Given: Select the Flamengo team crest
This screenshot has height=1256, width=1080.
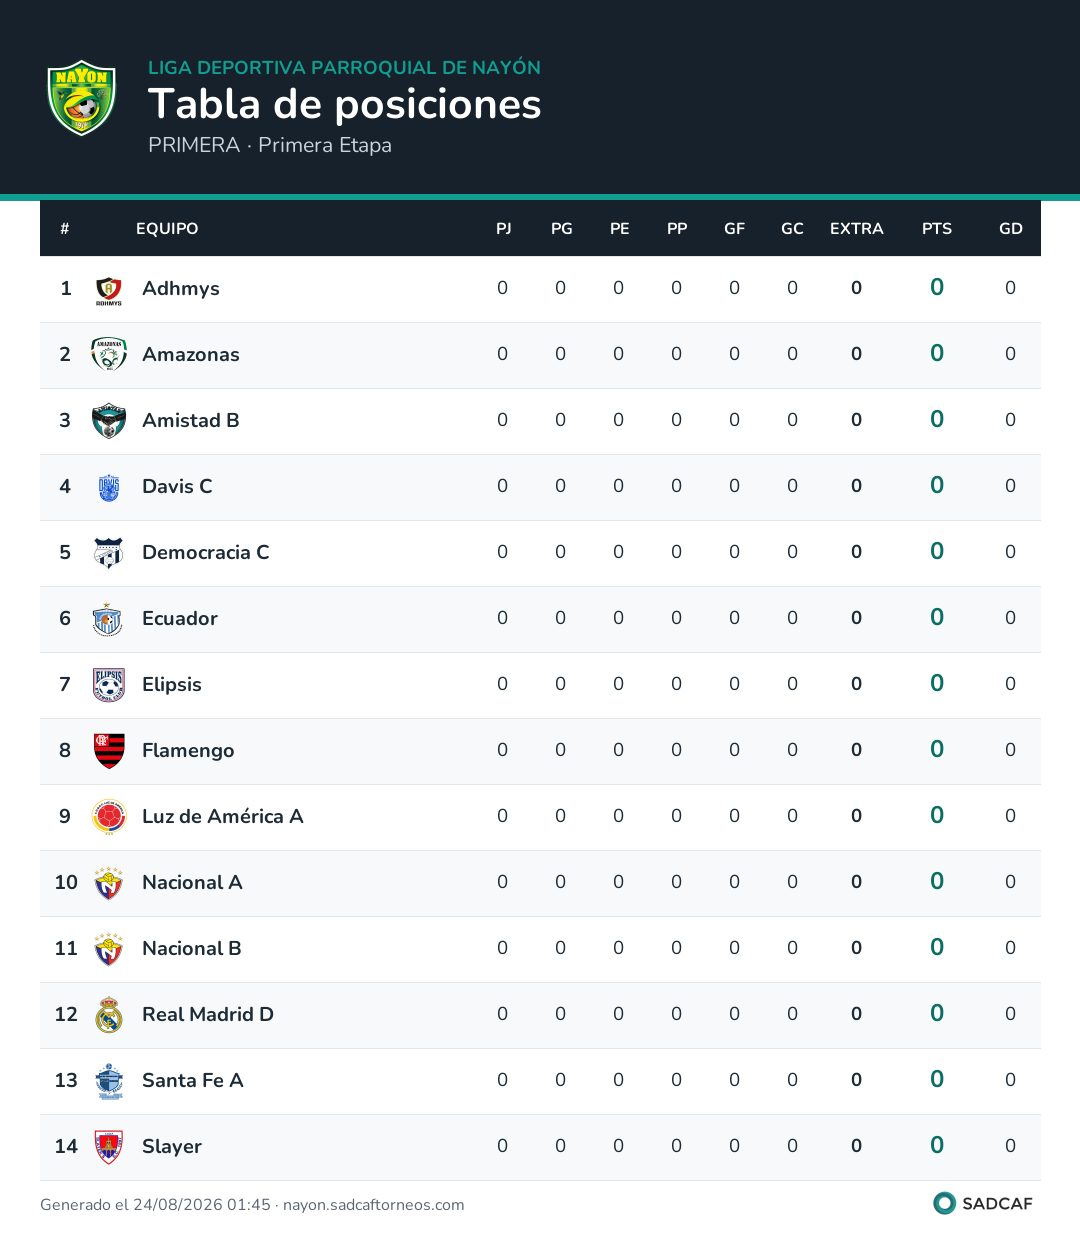Looking at the screenshot, I should (109, 751).
